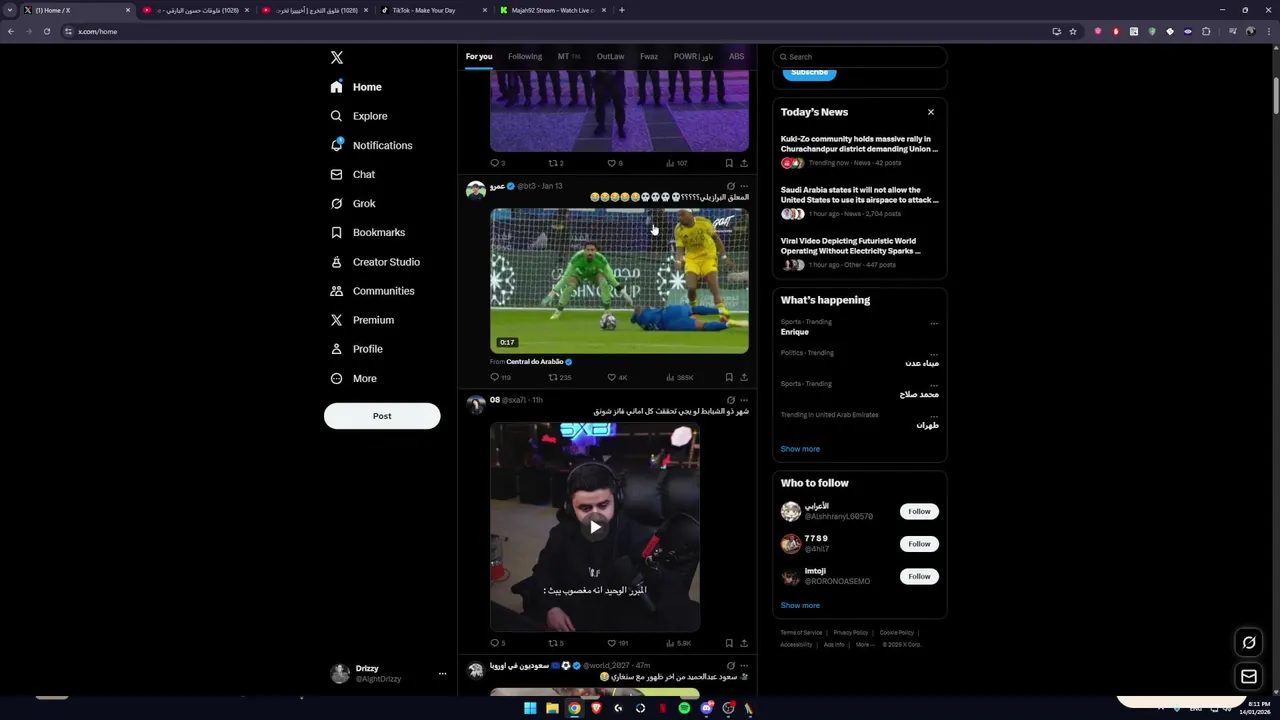
Task: Click the Post button
Action: click(x=382, y=416)
